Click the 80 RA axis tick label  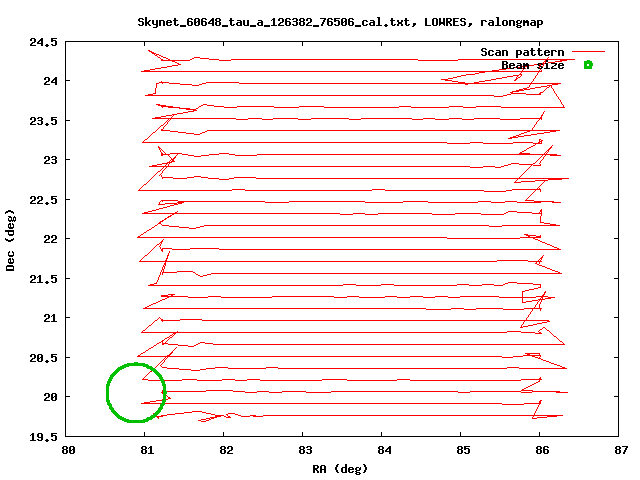(68, 450)
